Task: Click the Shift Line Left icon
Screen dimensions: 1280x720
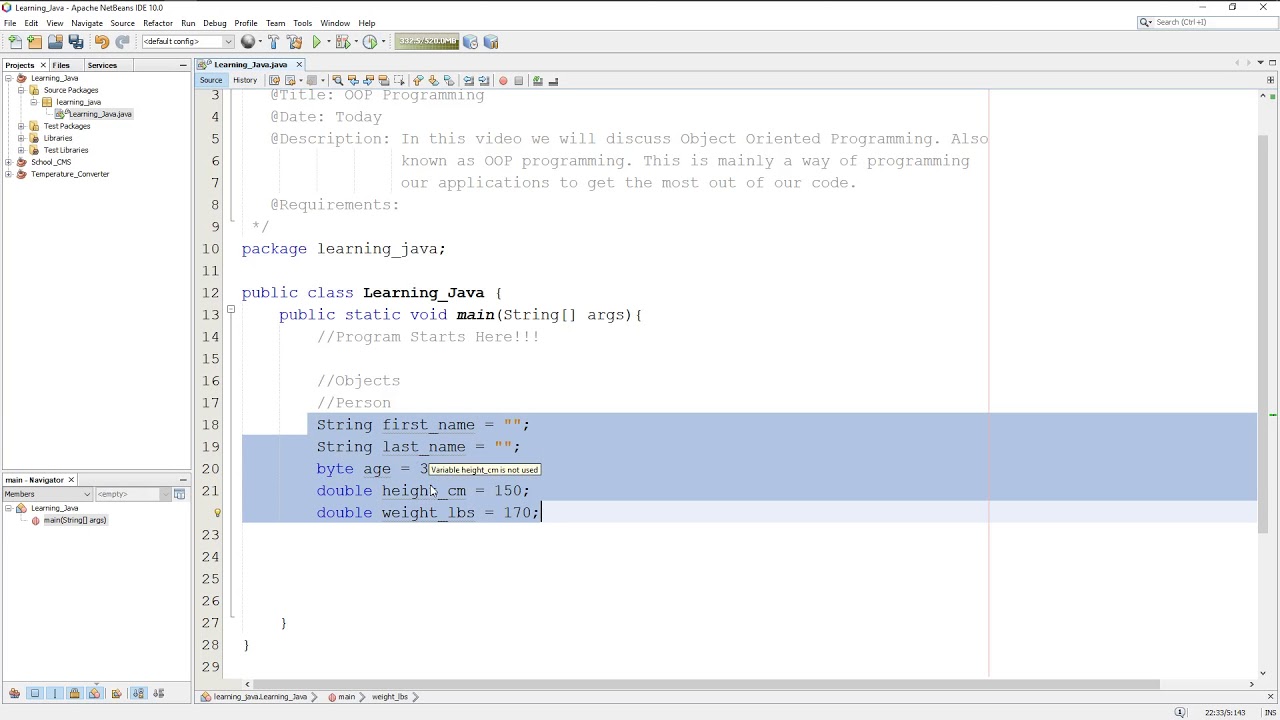Action: pos(468,80)
